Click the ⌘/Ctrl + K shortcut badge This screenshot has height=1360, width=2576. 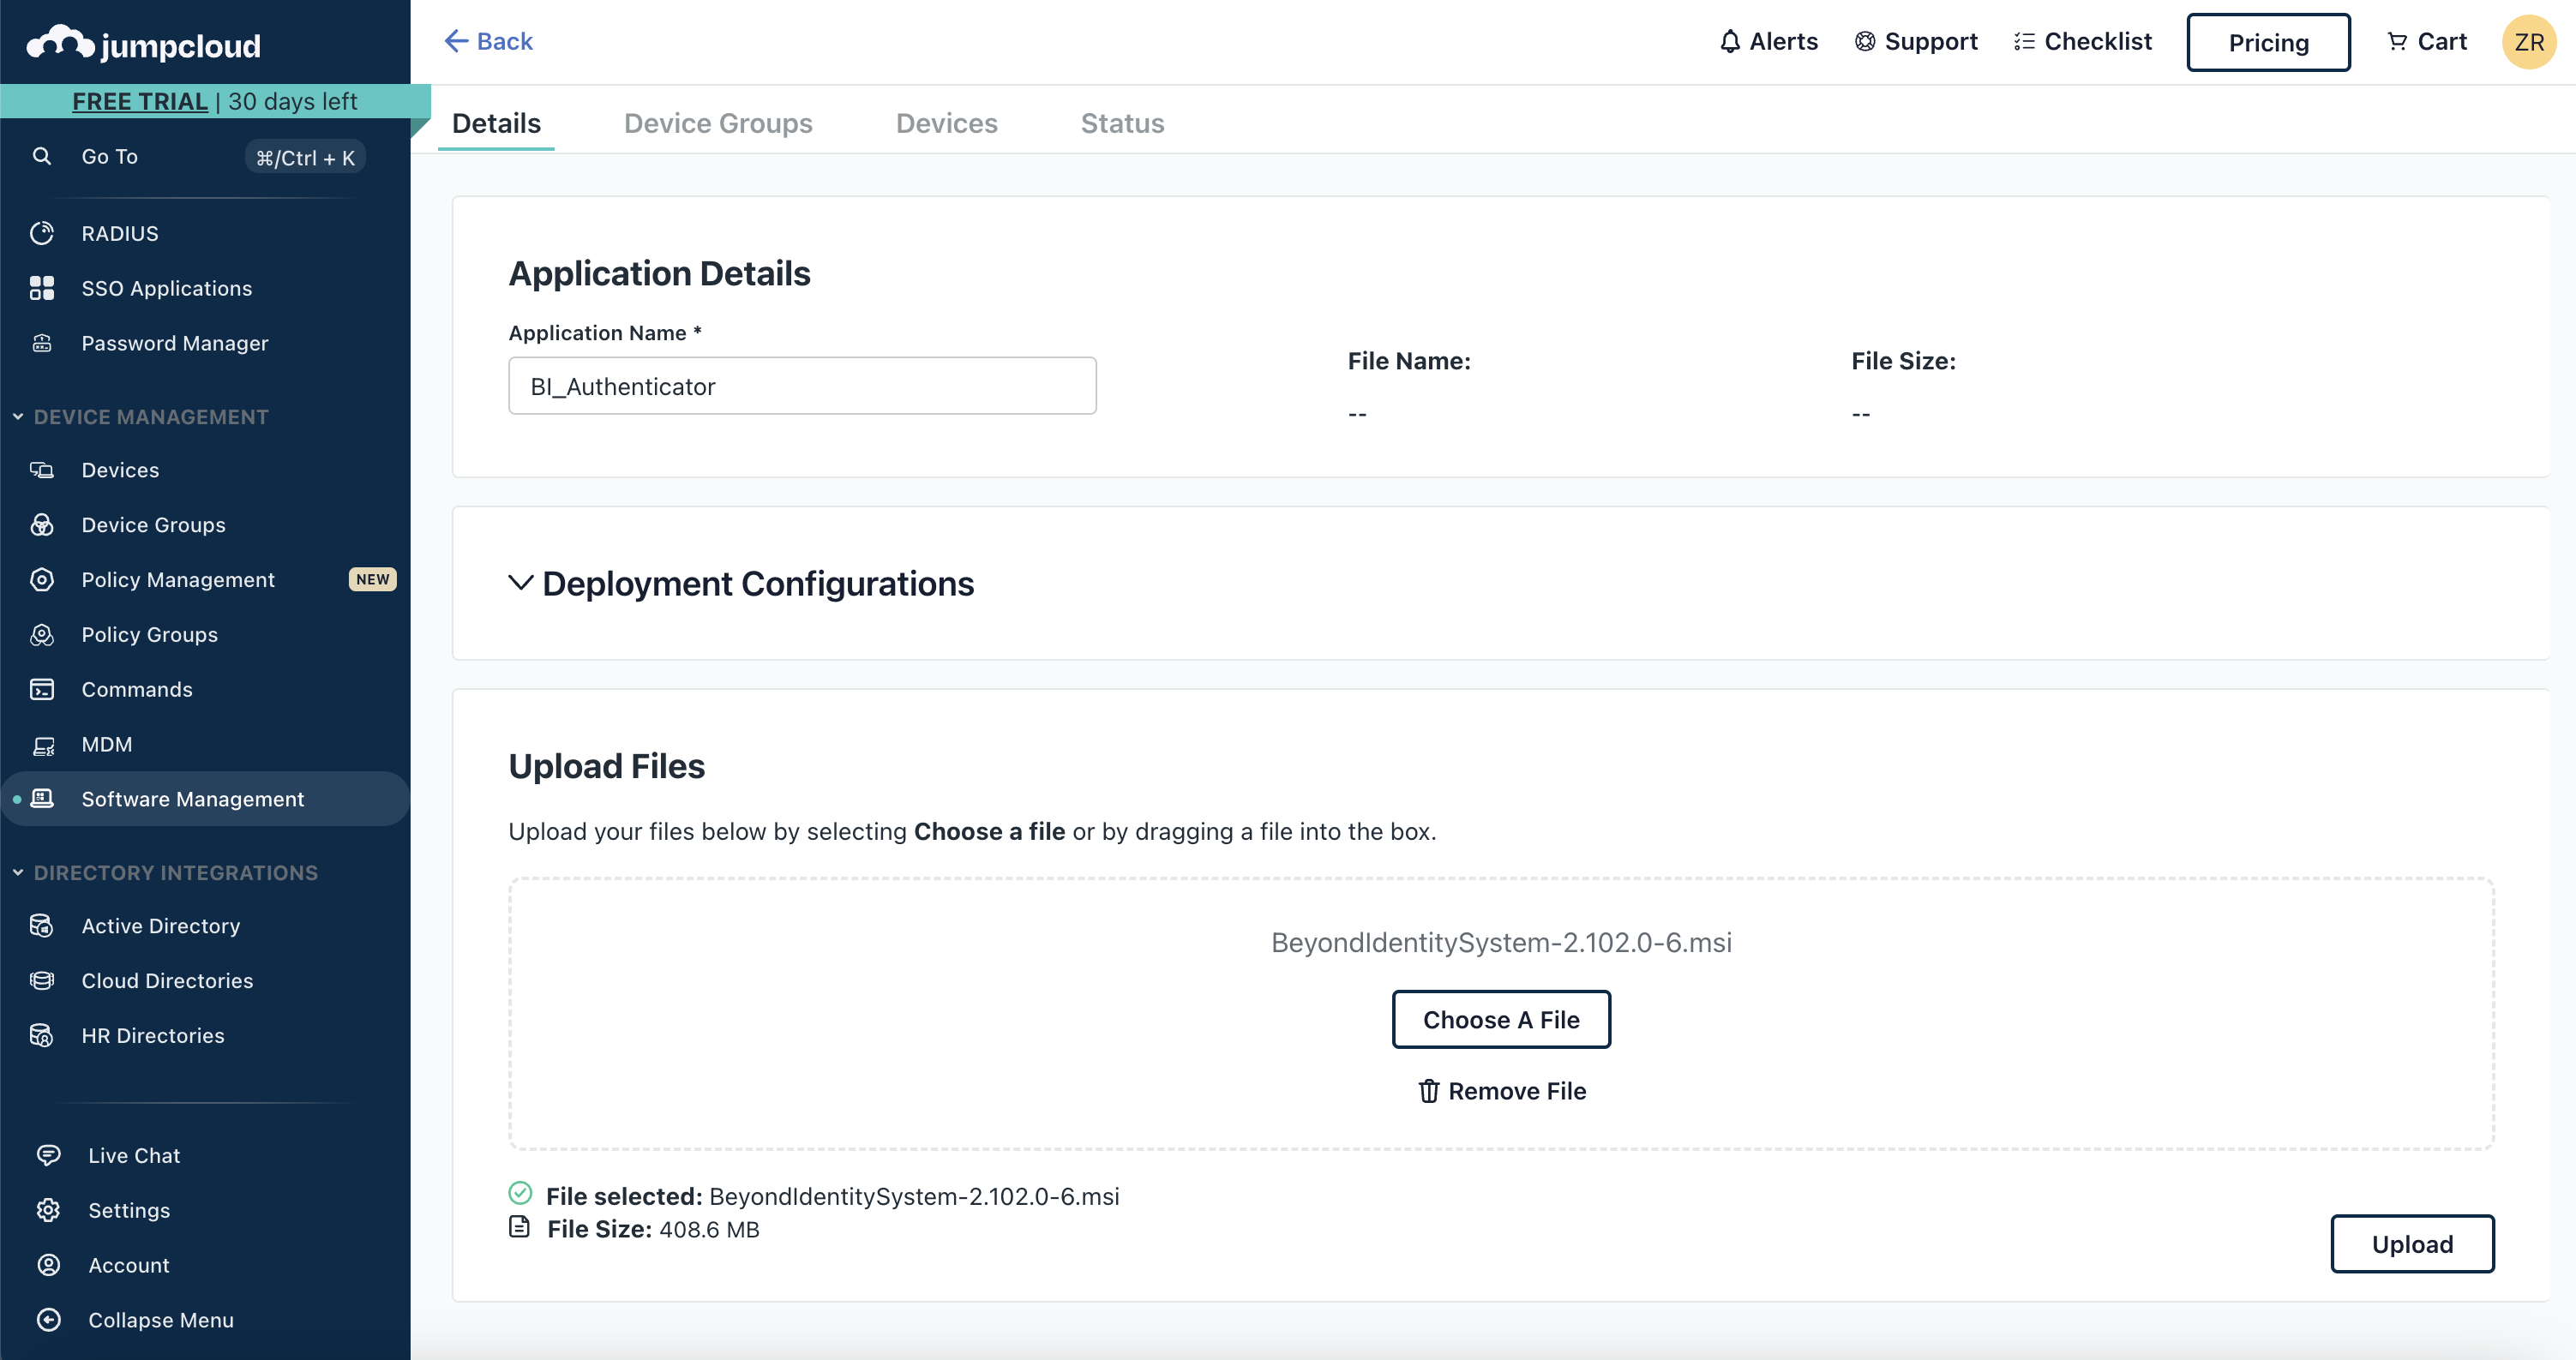click(305, 157)
